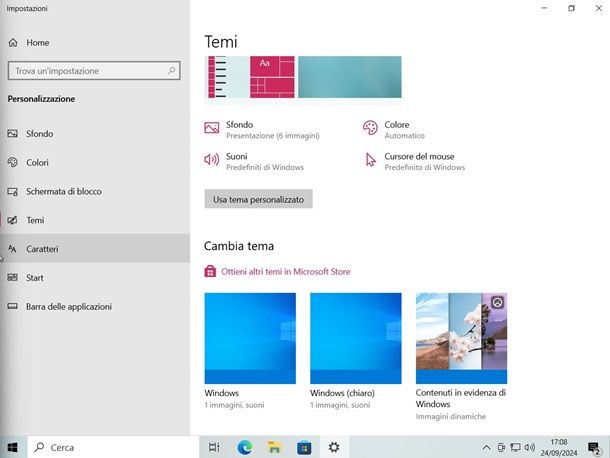Open the notification center icon
This screenshot has width=610, height=458.
pos(594,448)
